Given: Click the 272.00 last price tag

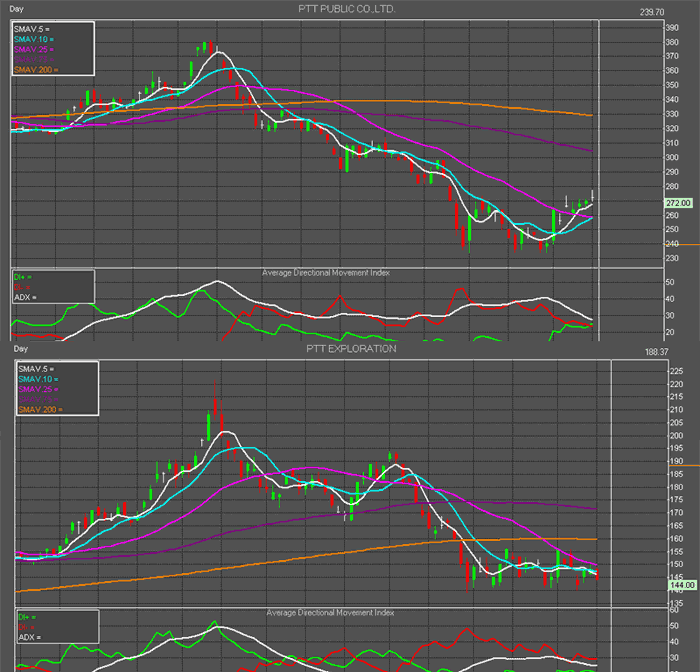Looking at the screenshot, I should (678, 203).
